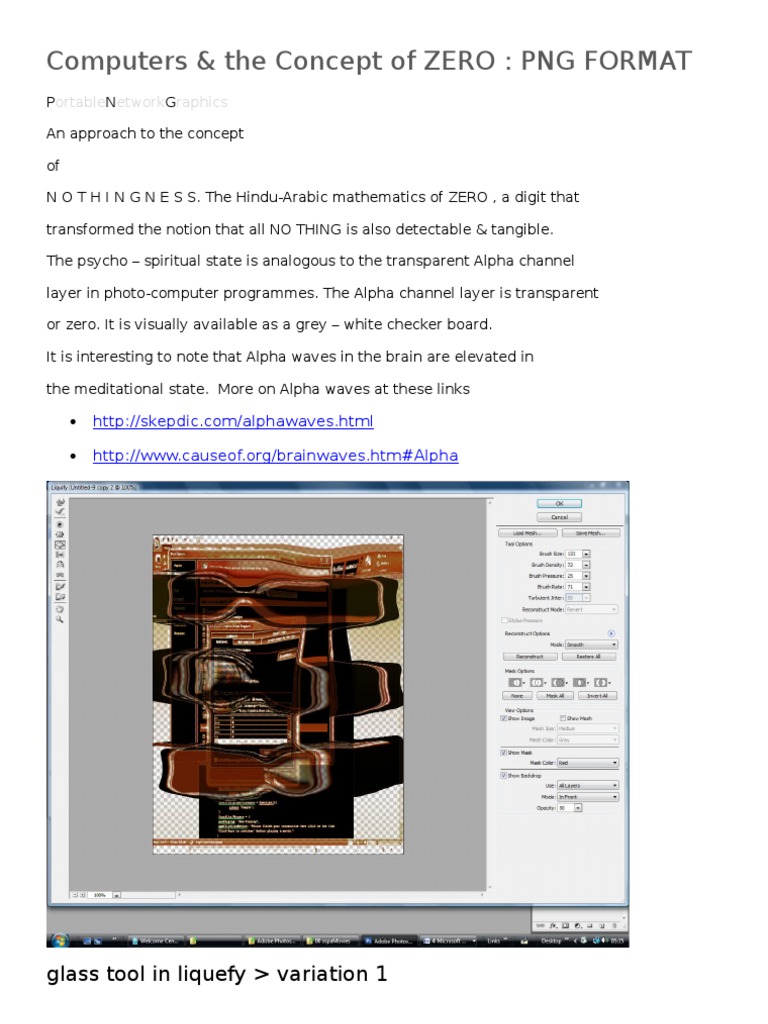The image size is (768, 1024).
Task: Click the Intersect with Selection mask icon
Action: pos(579,682)
